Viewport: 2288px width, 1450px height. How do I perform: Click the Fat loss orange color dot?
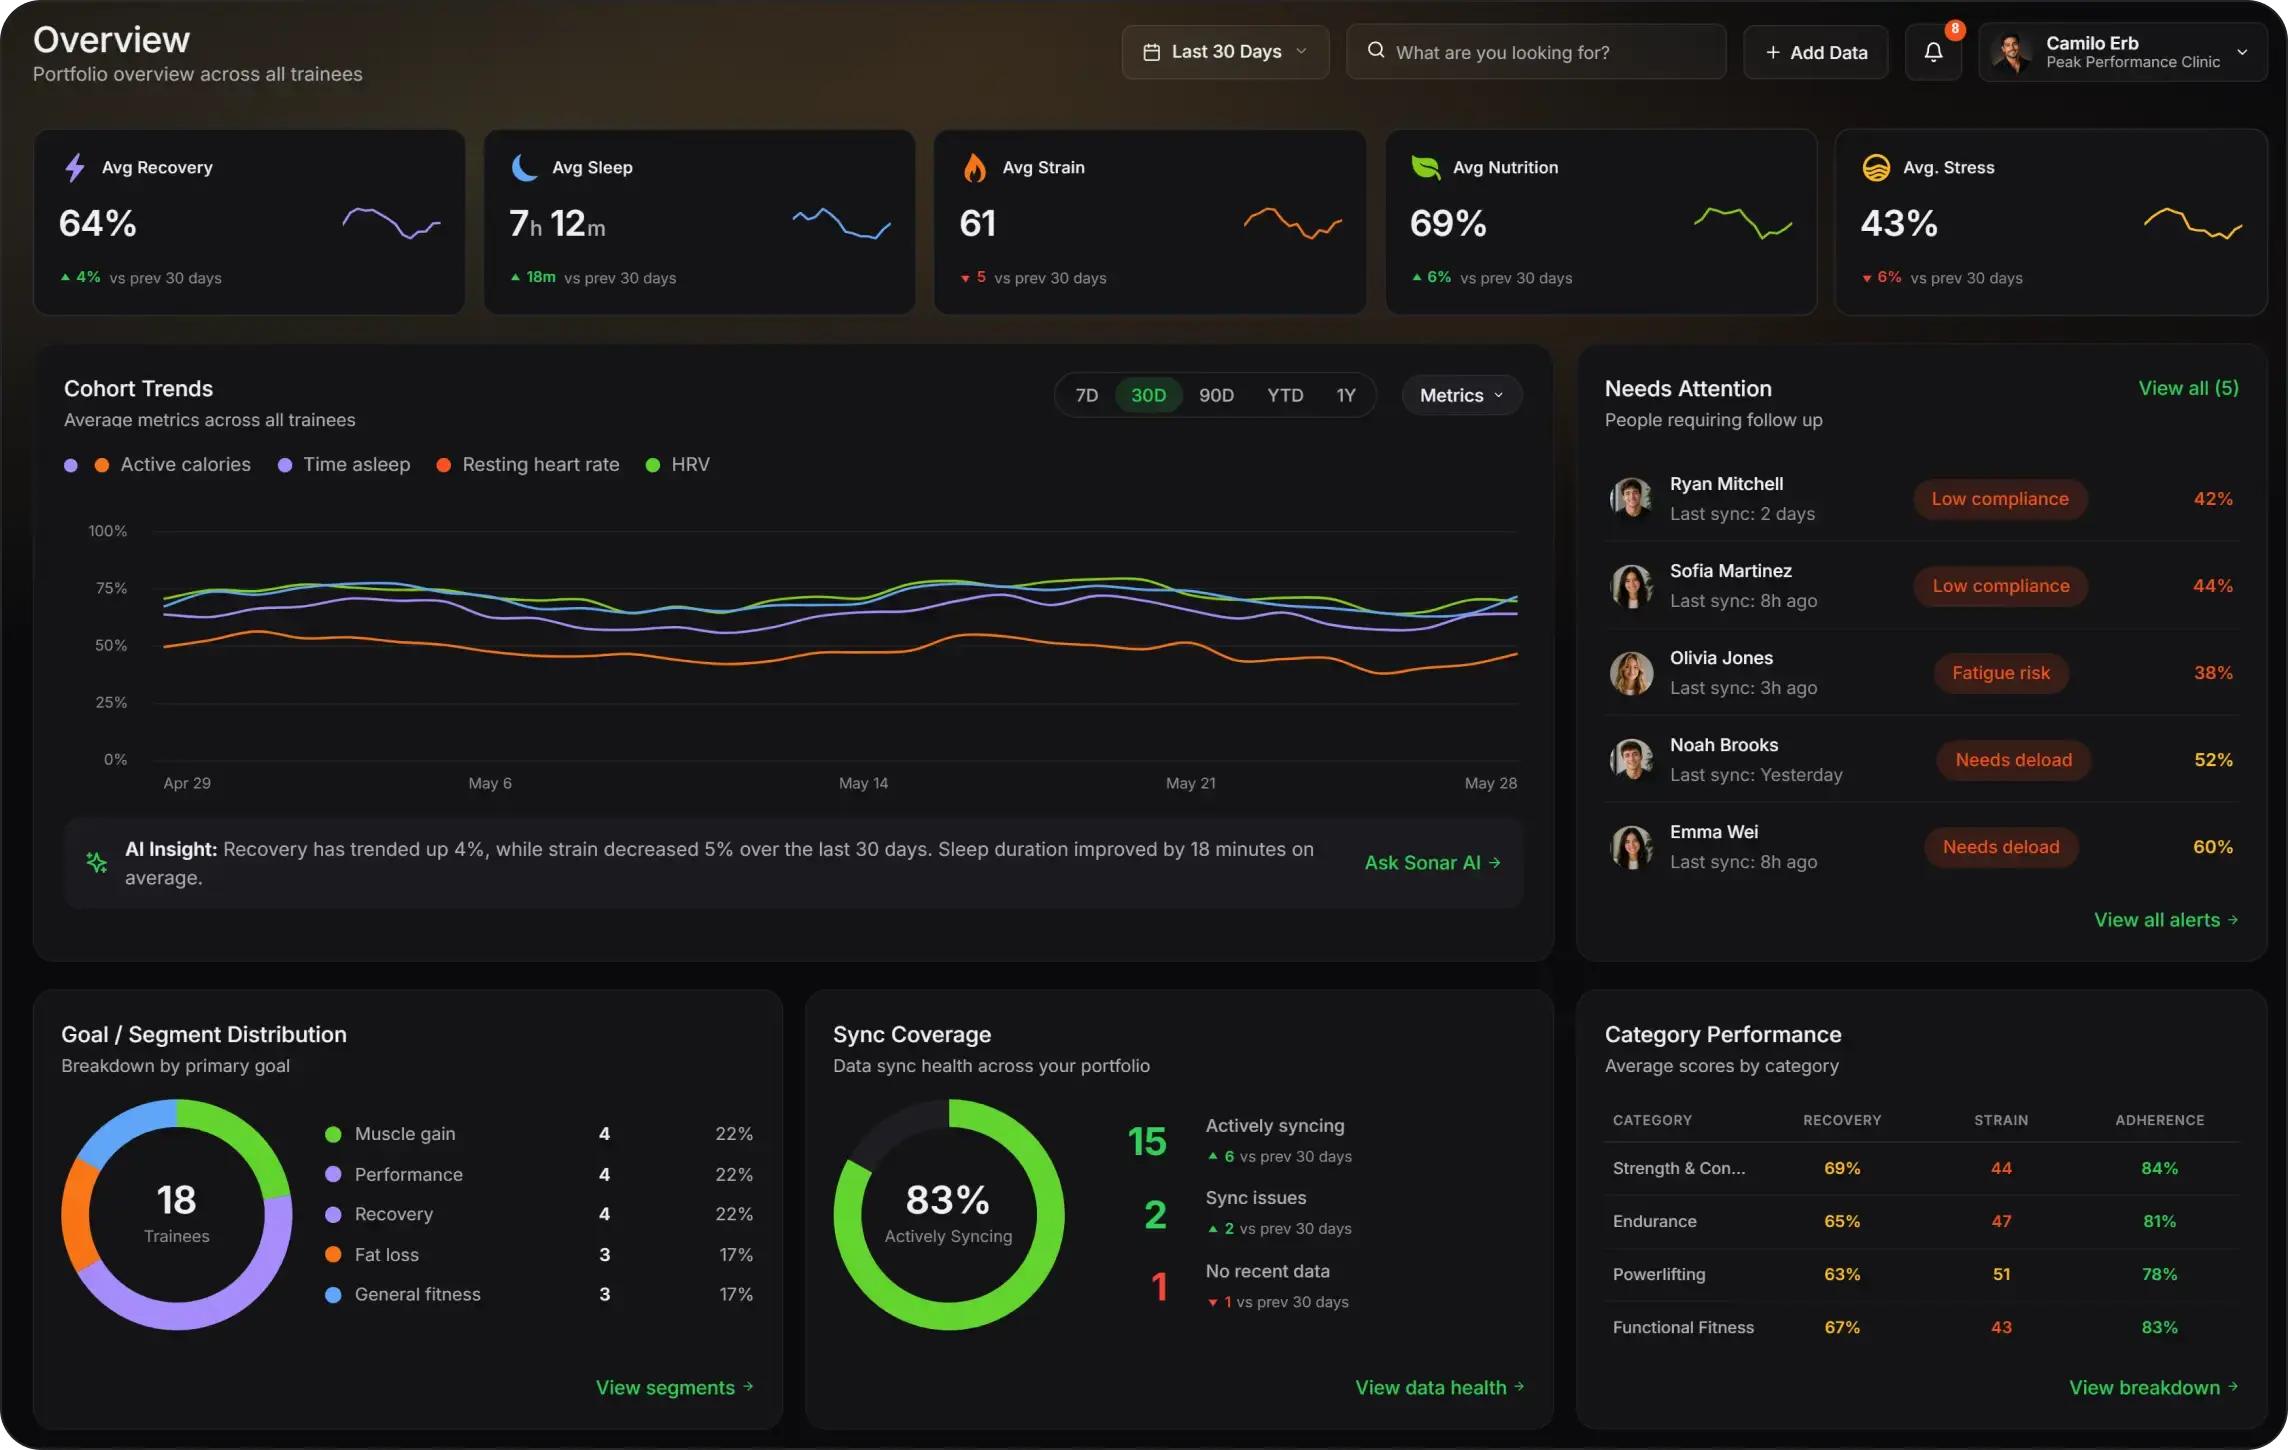tap(334, 1254)
